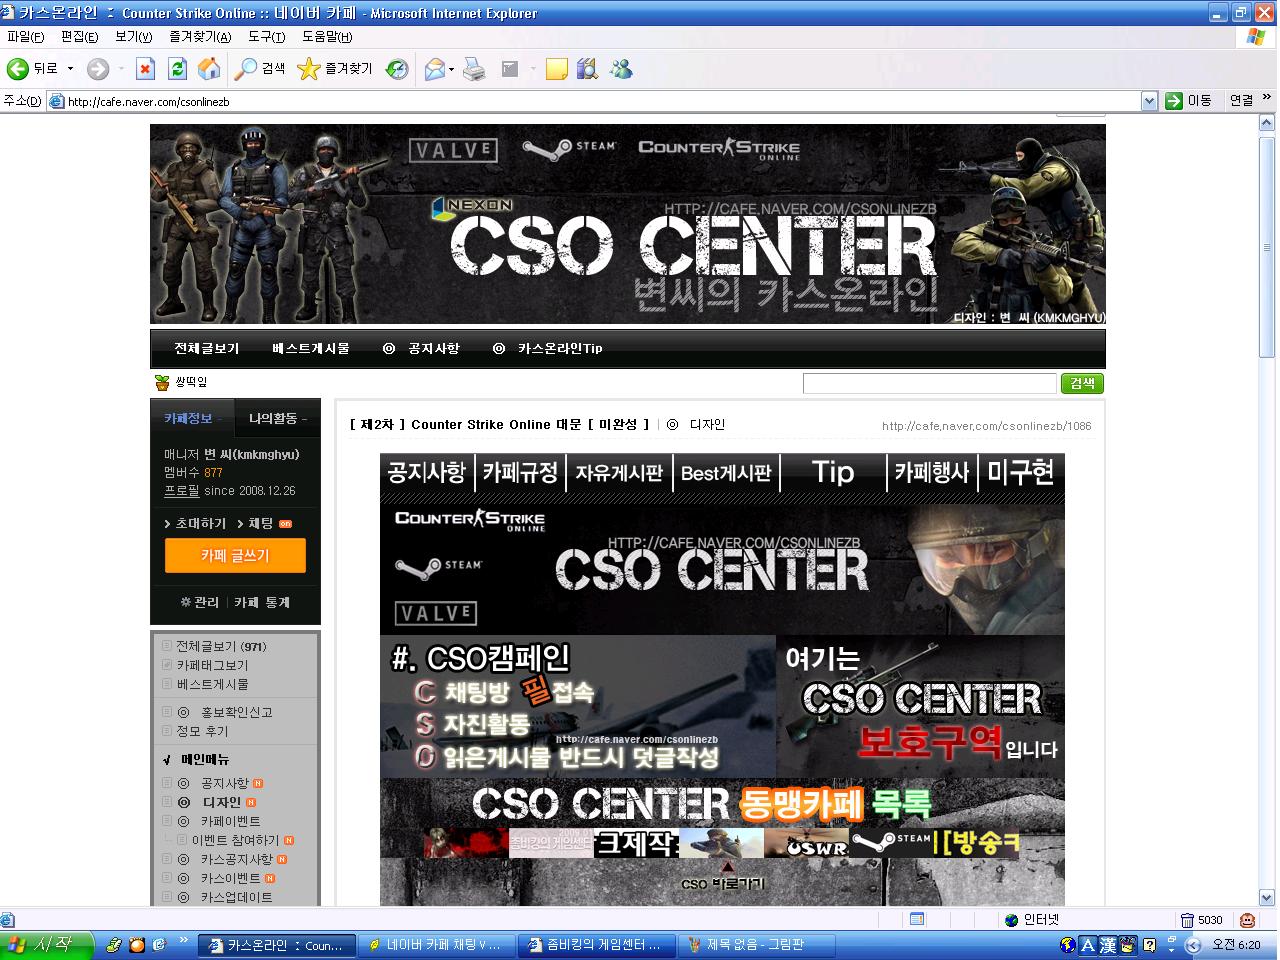Click the plant icon next to 쌍떡잎
1280x960 pixels.
162,383
